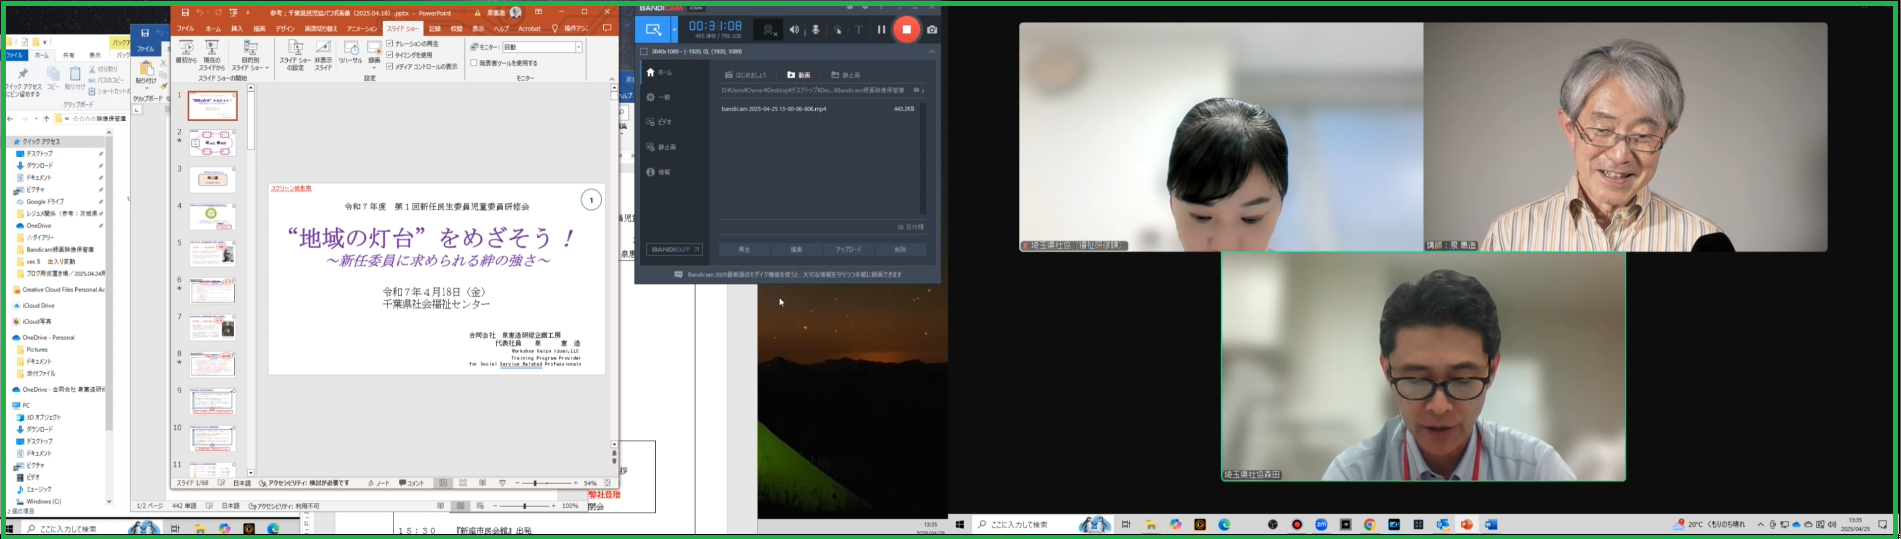Image resolution: width=1901 pixels, height=539 pixels.
Task: Open Google Chrome from the right taskbar
Action: pyautogui.click(x=1369, y=525)
